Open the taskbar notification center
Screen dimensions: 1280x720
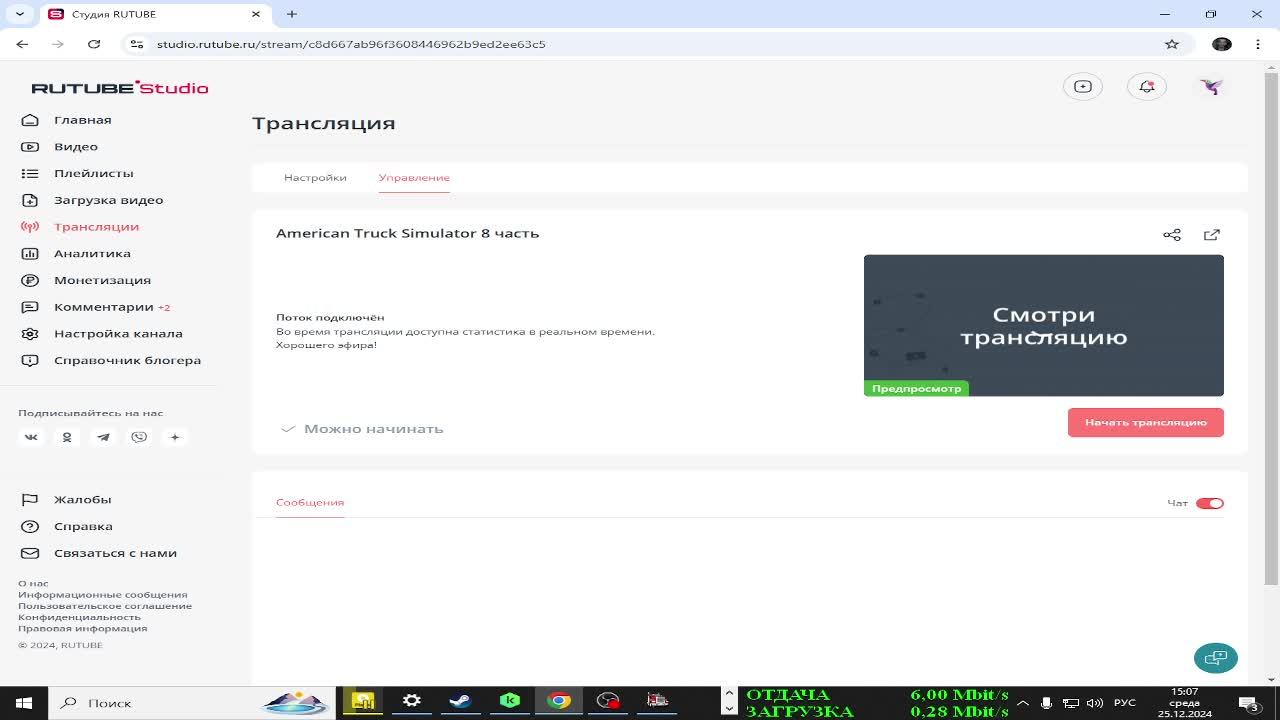[1250, 703]
